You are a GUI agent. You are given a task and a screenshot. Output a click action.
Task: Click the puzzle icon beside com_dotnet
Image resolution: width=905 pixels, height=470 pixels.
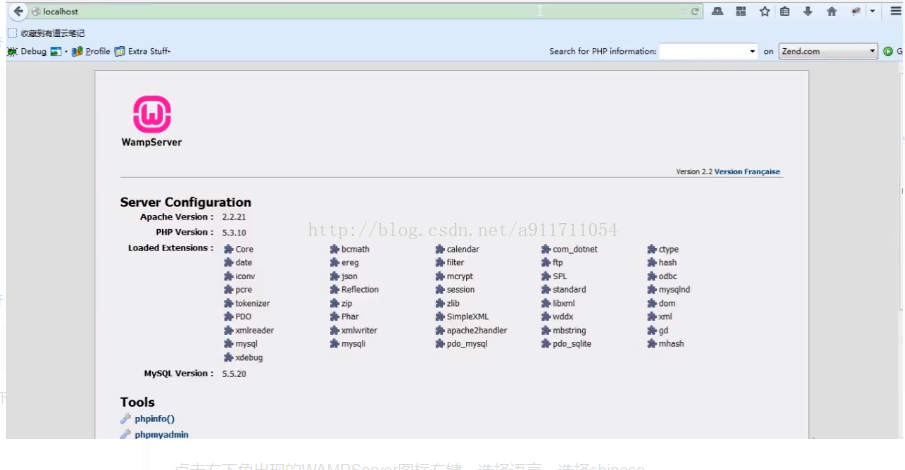(x=546, y=249)
